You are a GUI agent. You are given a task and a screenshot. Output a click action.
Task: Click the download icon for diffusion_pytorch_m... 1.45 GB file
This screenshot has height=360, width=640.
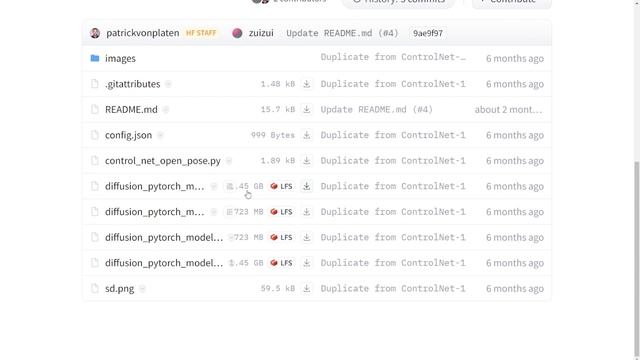point(307,186)
